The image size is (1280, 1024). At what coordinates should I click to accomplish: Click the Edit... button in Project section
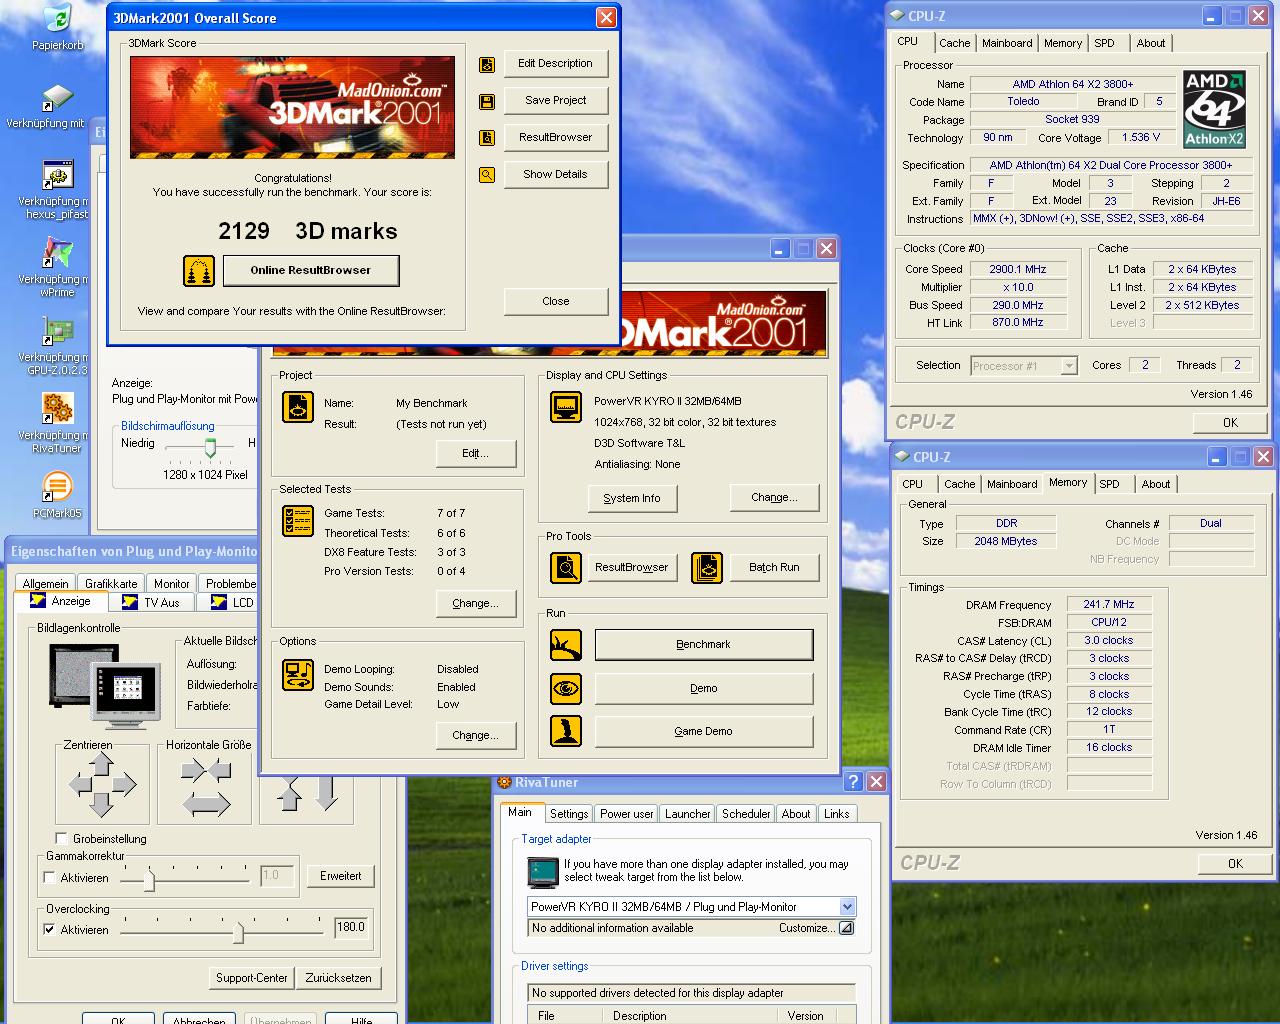click(x=475, y=453)
